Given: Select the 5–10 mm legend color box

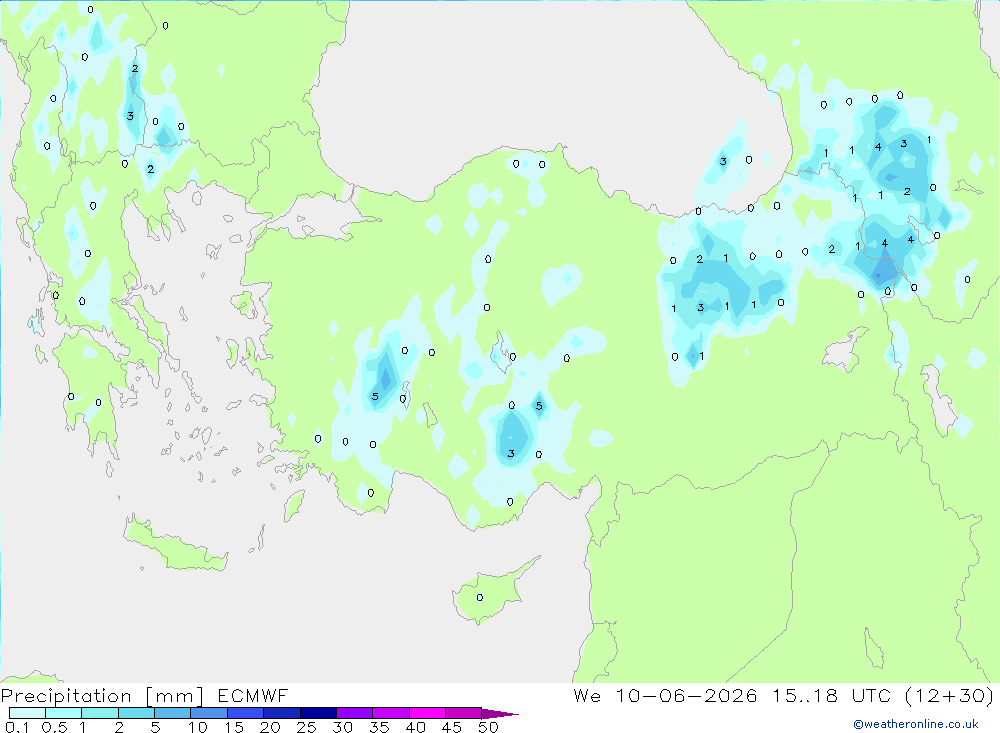Looking at the screenshot, I should 173,713.
